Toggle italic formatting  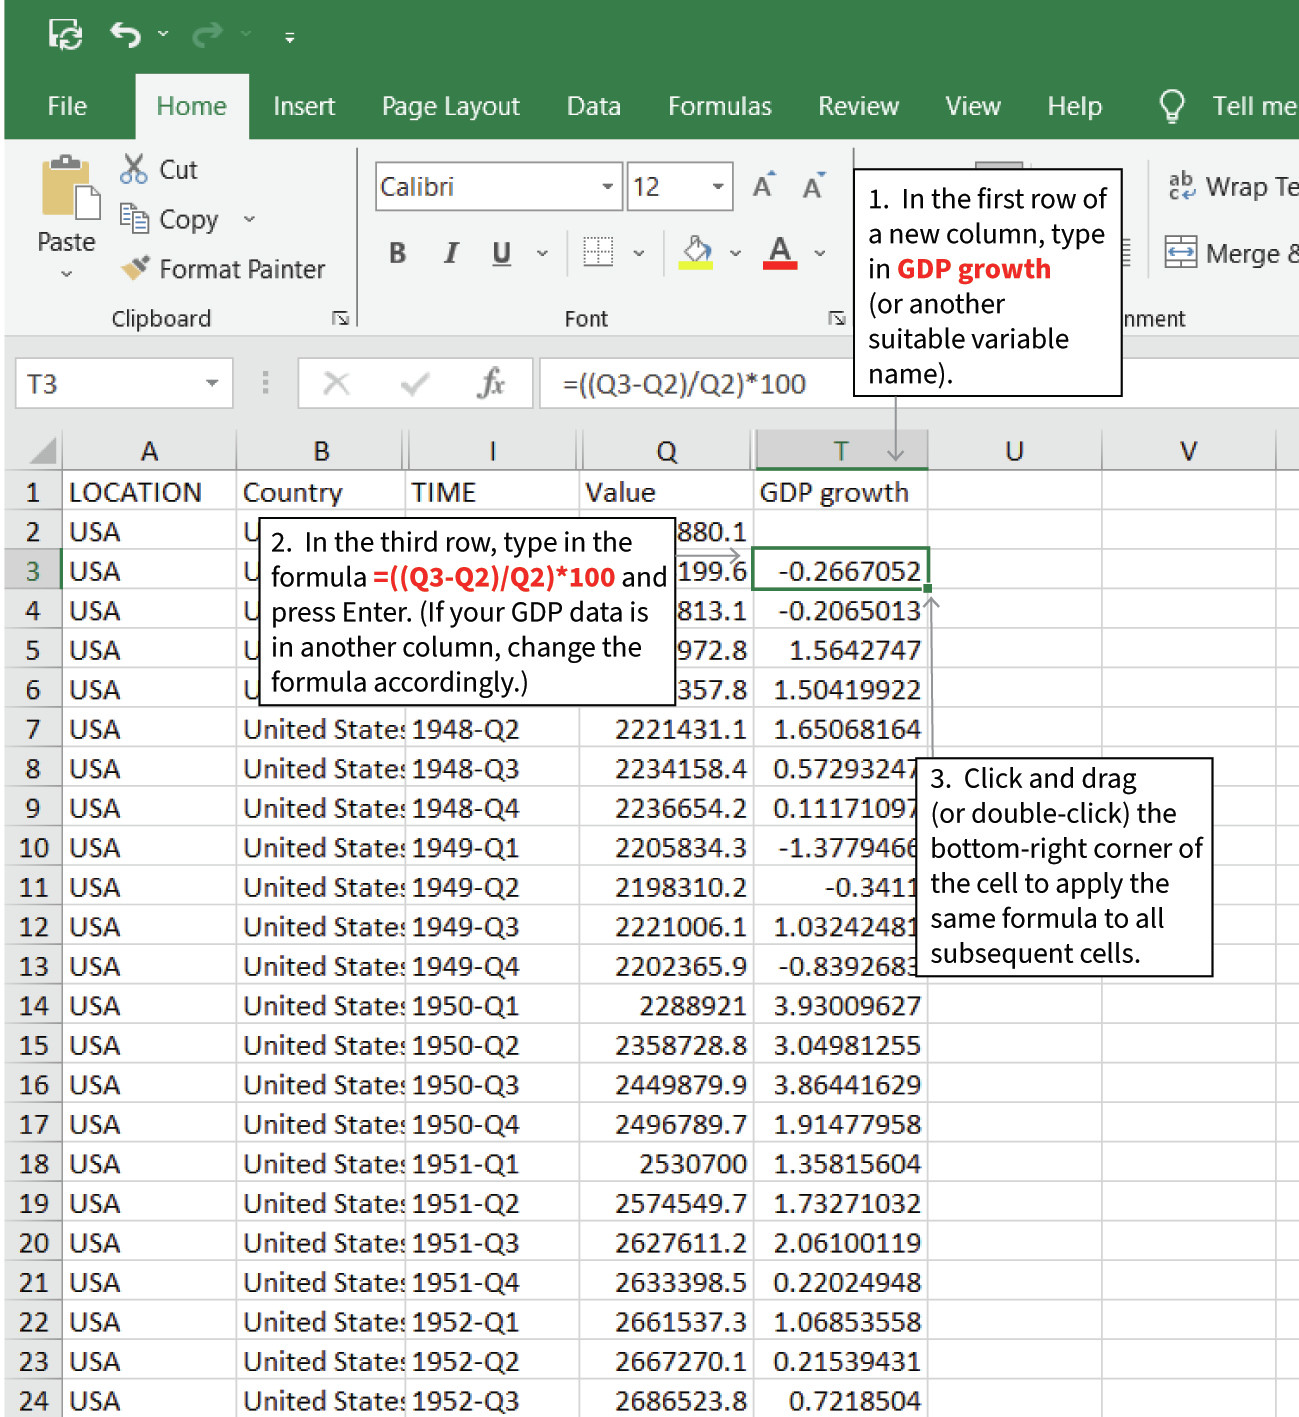click(x=450, y=252)
